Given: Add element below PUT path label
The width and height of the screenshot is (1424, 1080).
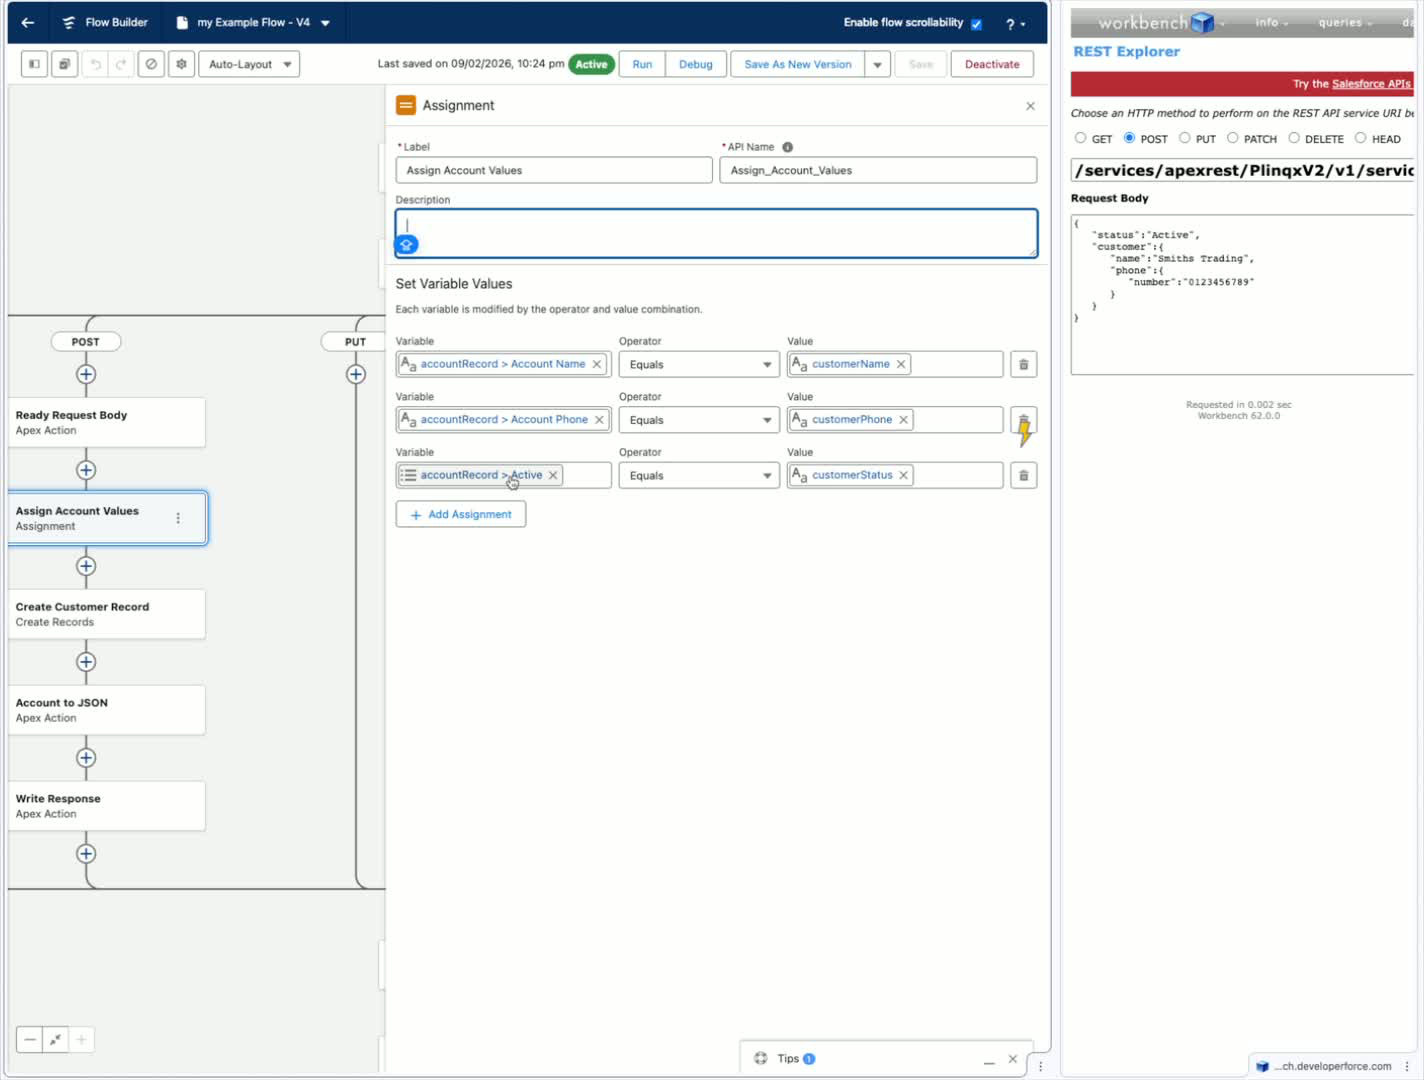Looking at the screenshot, I should tap(356, 374).
